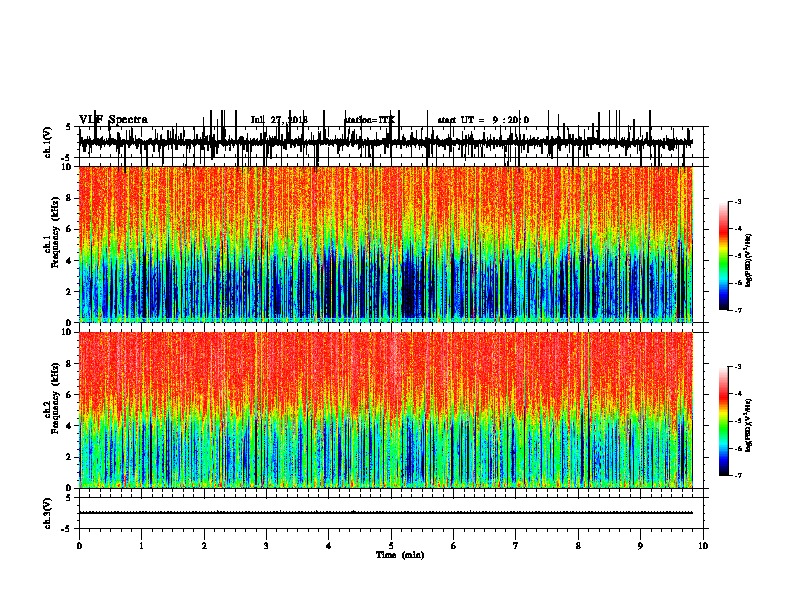Screen dimensions: 792x612
Task: Click the "7" minute tick label
Action: (516, 546)
